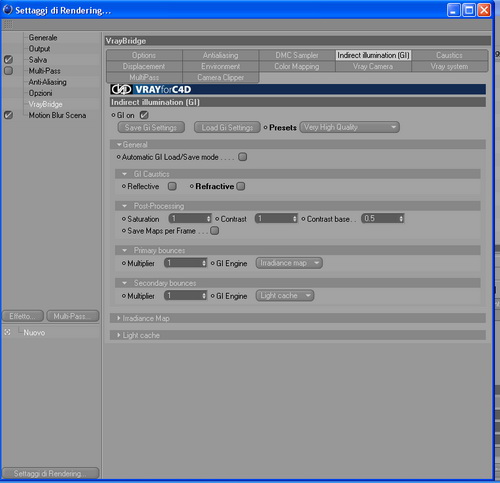Select the Nuovo render setting entry
The image size is (500, 483).
34,332
